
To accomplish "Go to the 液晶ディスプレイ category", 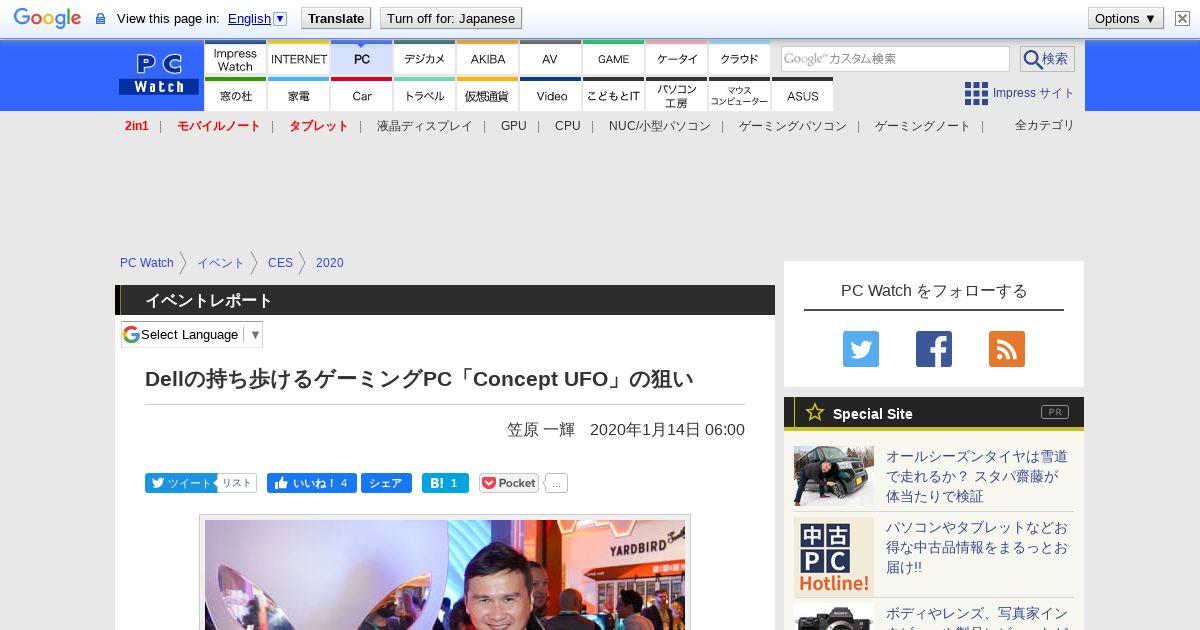I will (x=425, y=126).
